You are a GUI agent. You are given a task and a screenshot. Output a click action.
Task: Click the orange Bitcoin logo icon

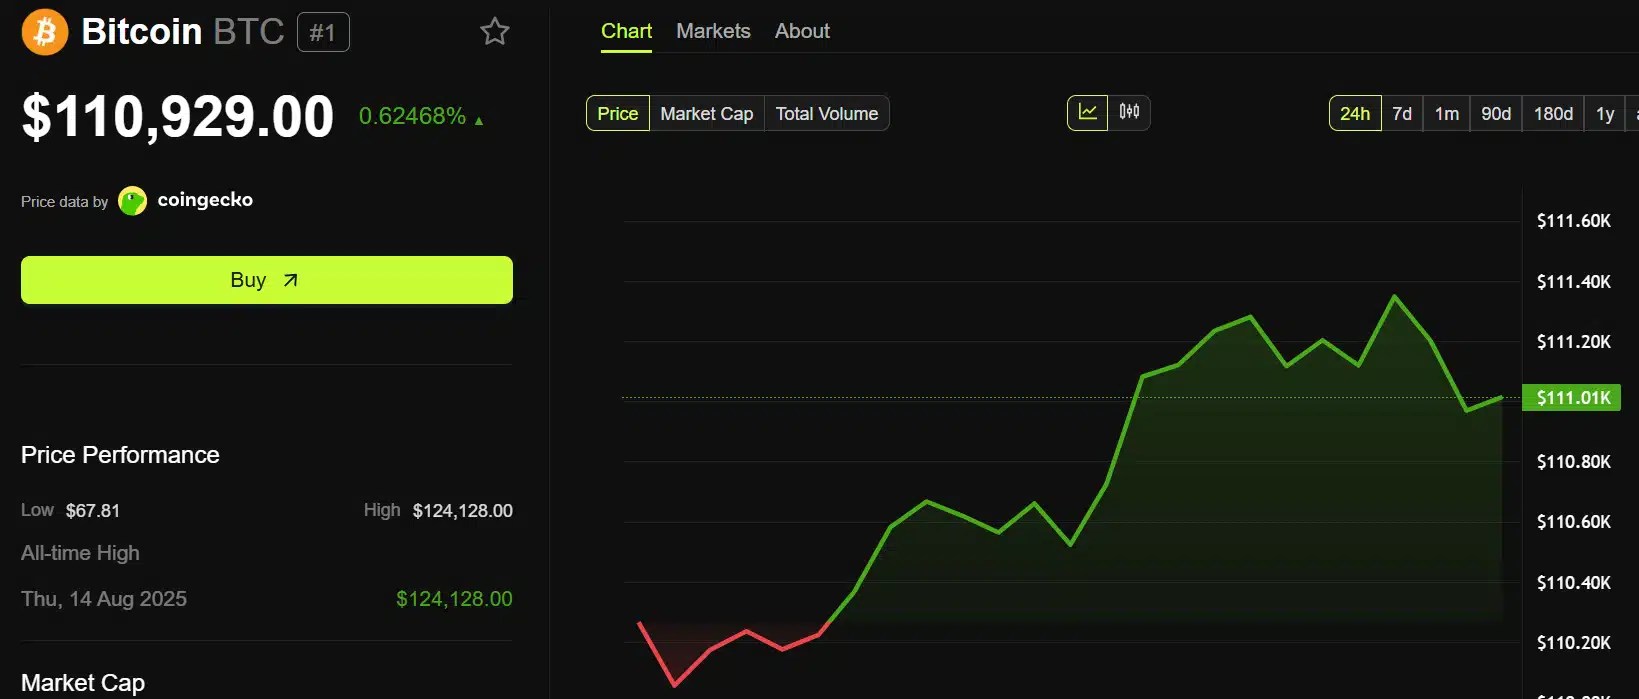coord(45,32)
